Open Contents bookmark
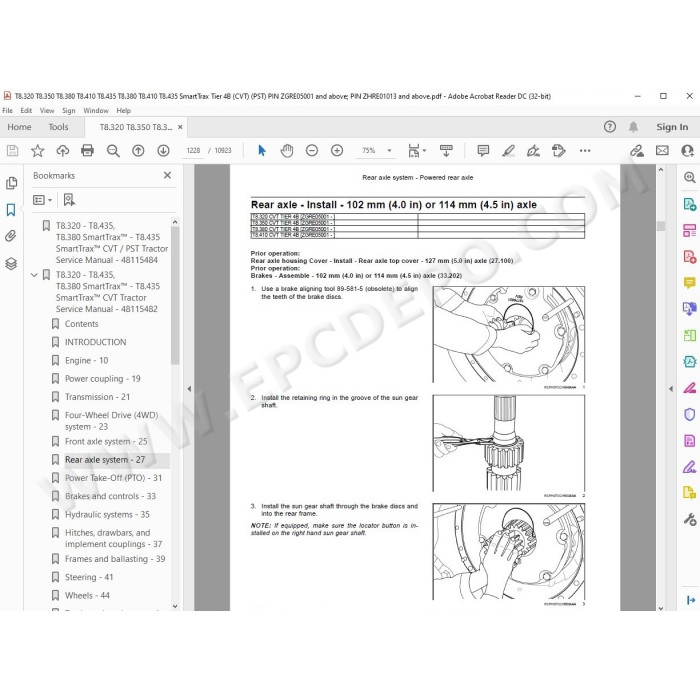This screenshot has height=700, width=700. pos(81,324)
